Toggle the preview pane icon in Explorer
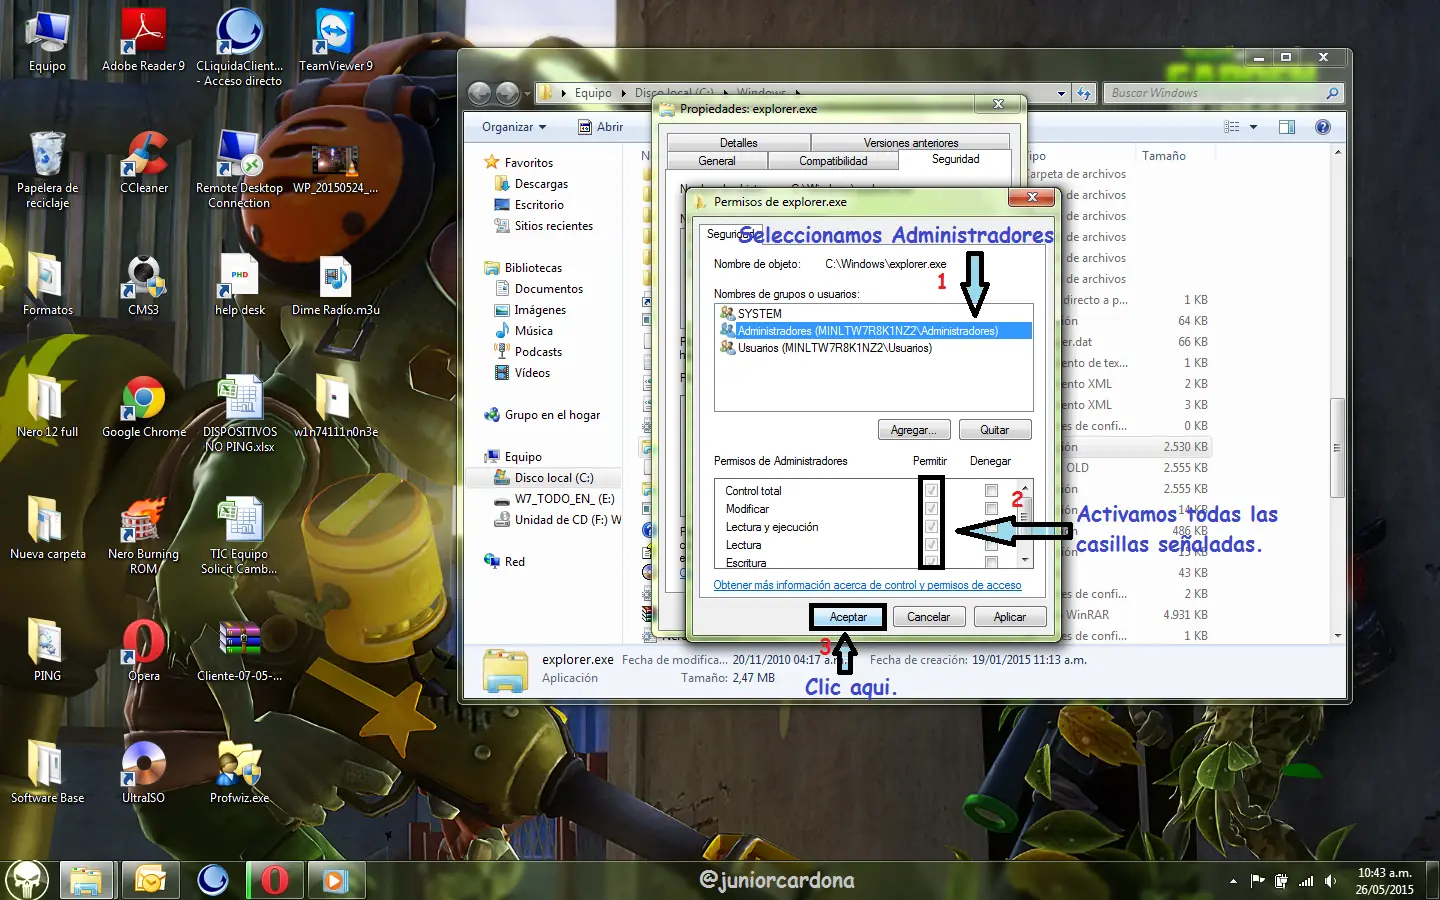Viewport: 1440px width, 900px height. 1287,127
